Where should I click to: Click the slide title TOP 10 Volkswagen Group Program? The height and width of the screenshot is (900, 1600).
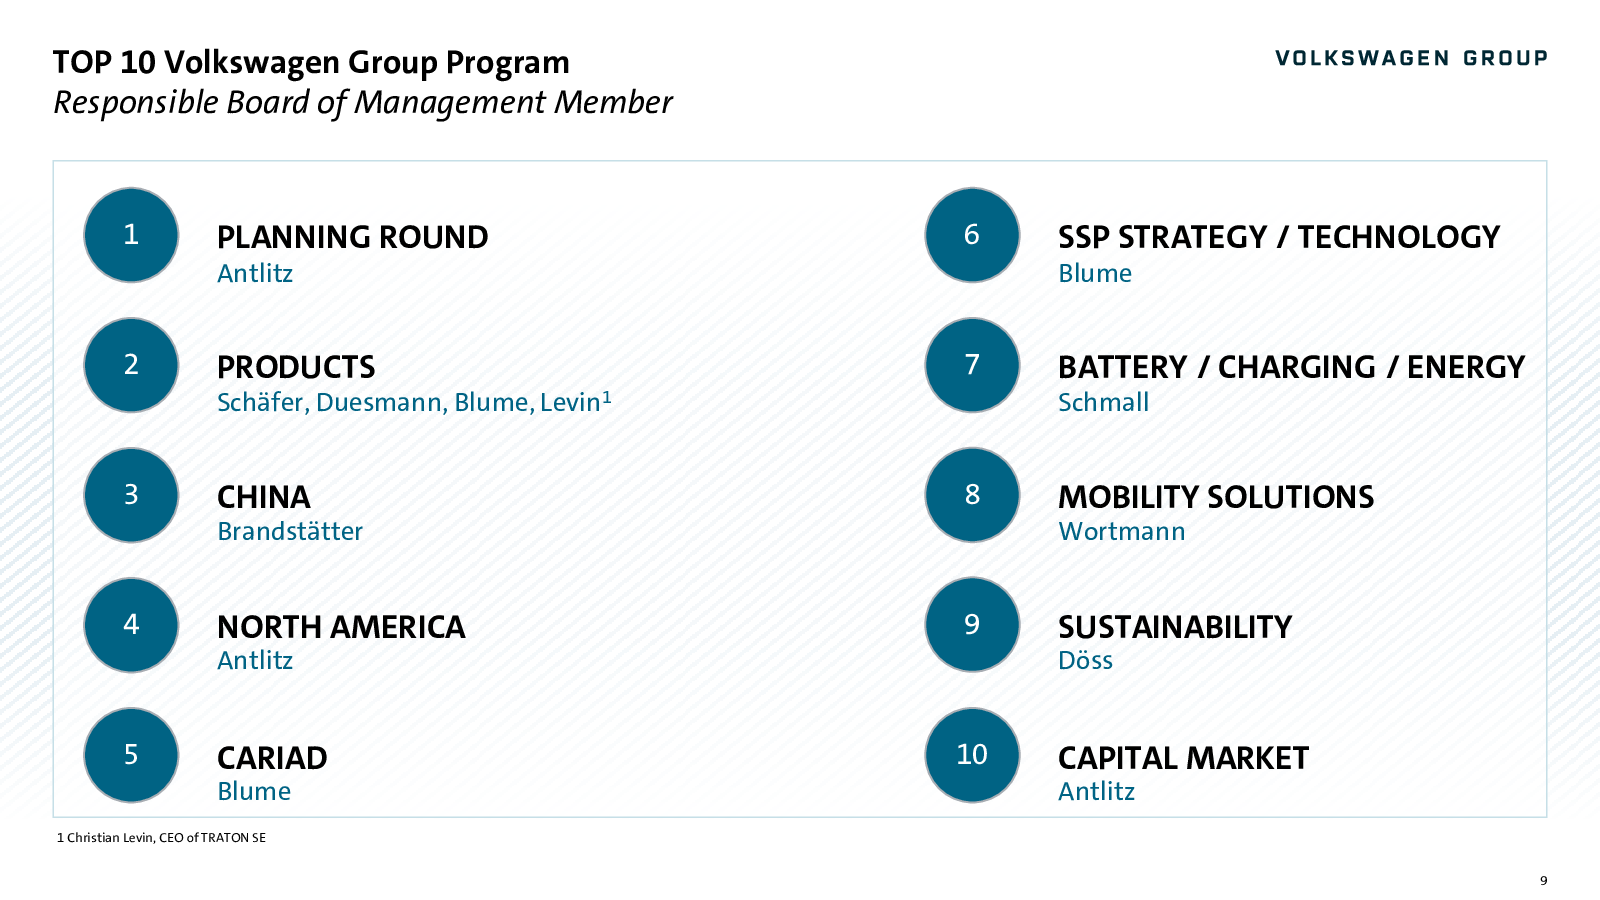[x=311, y=63]
